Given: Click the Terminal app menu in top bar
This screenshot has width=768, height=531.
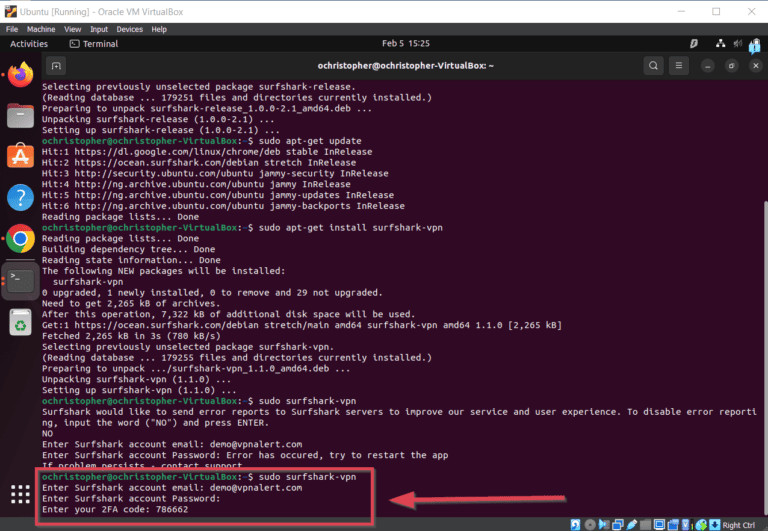Looking at the screenshot, I should 93,44.
